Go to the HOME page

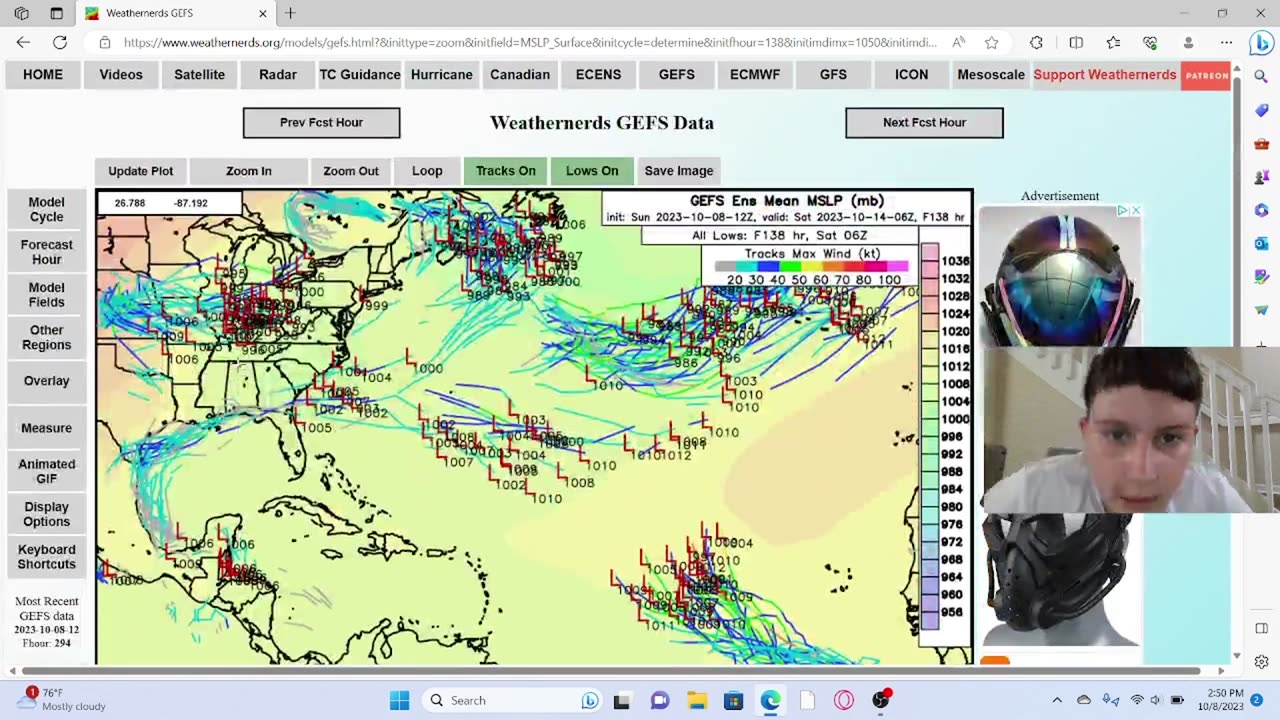43,75
